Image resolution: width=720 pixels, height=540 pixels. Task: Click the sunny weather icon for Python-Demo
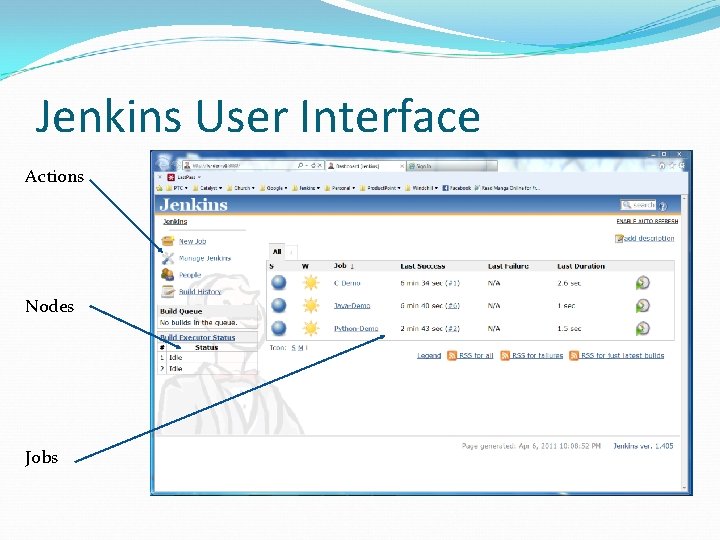click(311, 328)
